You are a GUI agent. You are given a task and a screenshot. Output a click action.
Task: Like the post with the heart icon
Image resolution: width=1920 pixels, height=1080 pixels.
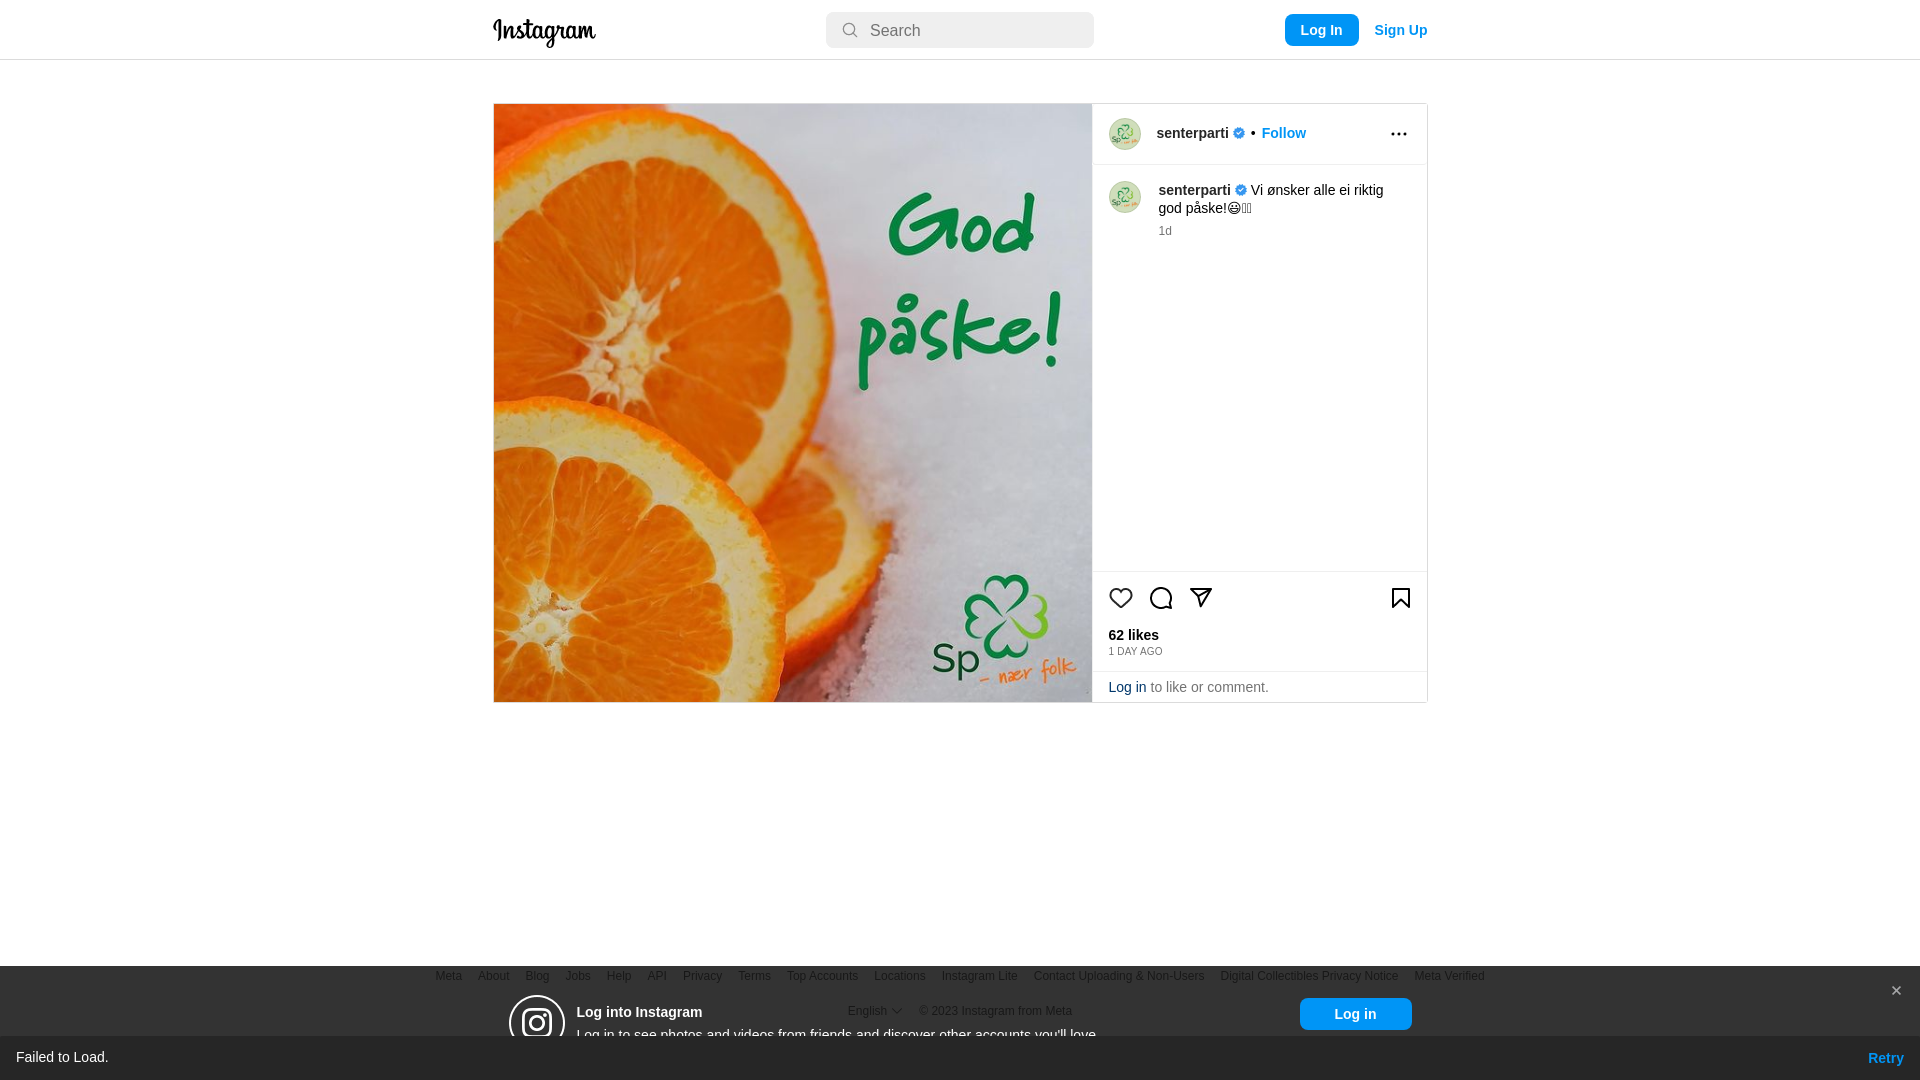click(1120, 598)
